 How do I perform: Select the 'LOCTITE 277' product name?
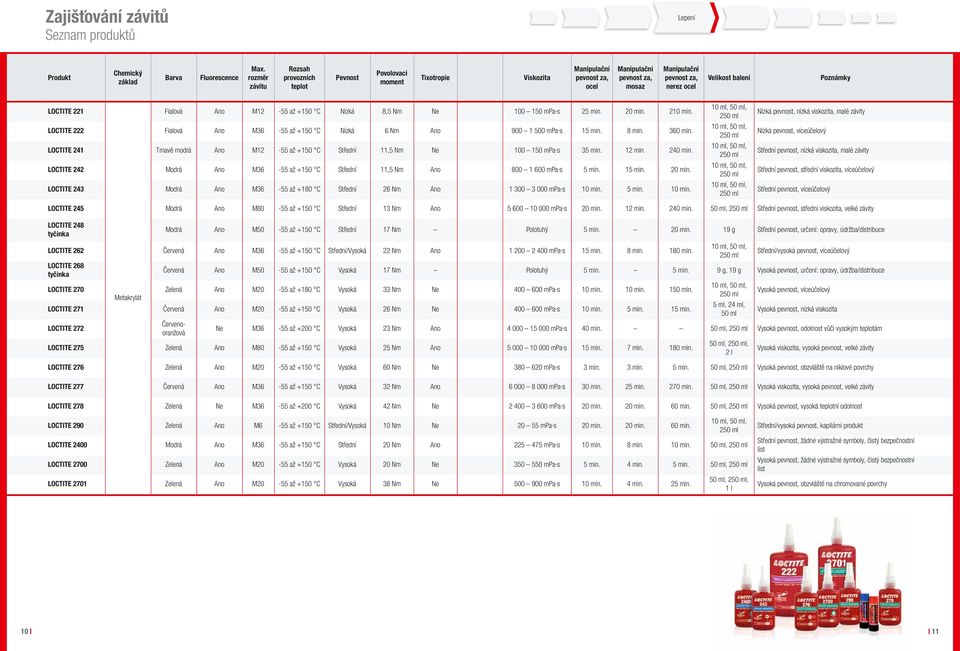click(66, 386)
